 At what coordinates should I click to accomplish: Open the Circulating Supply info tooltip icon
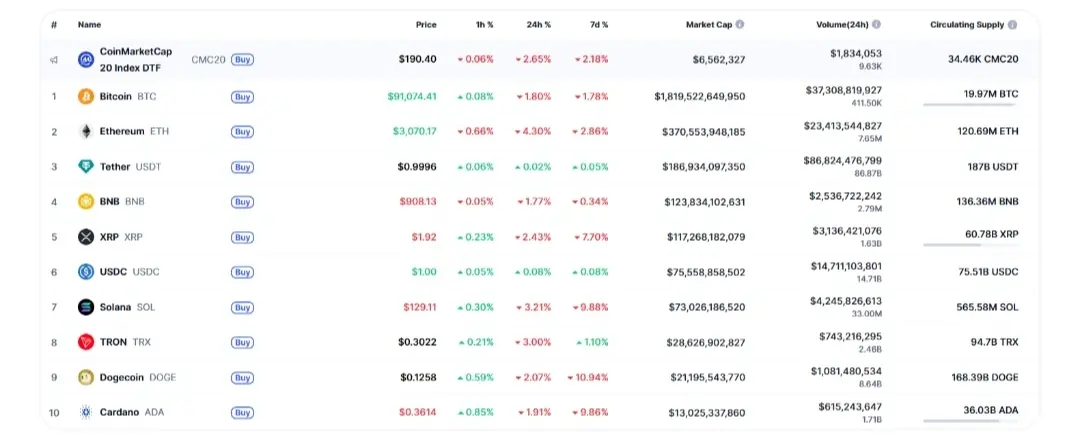pos(1012,24)
